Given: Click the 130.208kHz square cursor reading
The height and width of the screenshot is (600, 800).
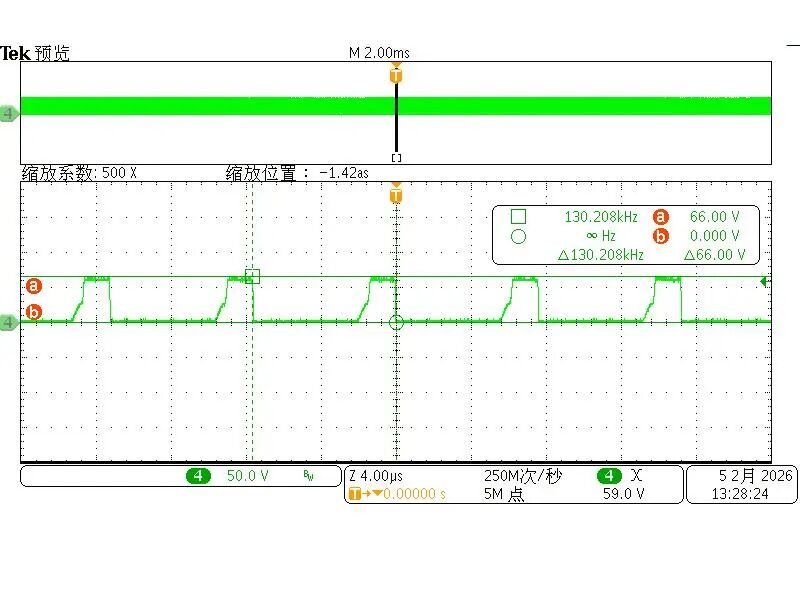Looking at the screenshot, I should [x=601, y=217].
